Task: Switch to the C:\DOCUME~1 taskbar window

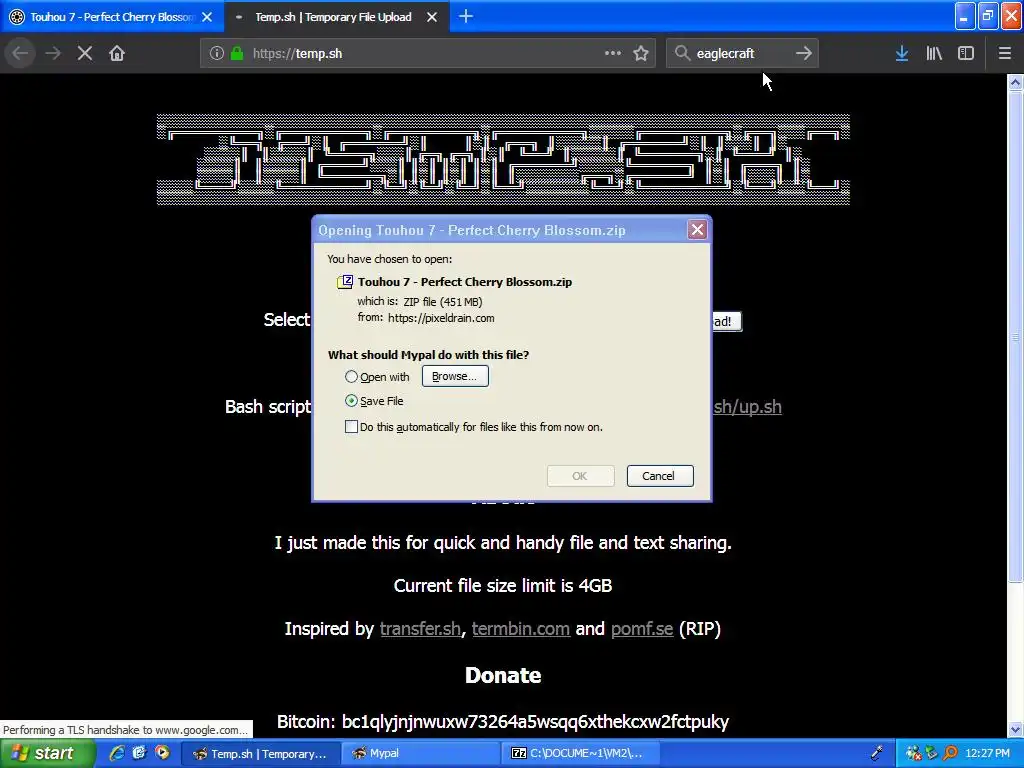Action: pyautogui.click(x=580, y=754)
